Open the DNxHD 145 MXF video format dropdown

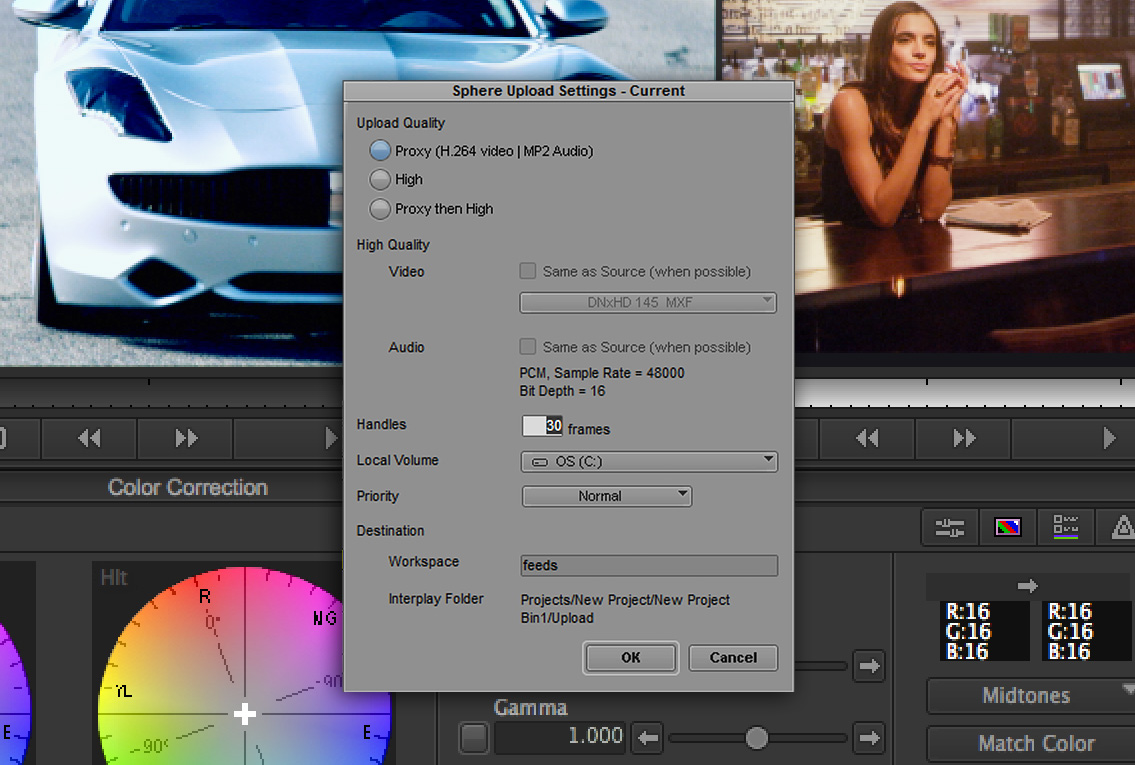[648, 303]
